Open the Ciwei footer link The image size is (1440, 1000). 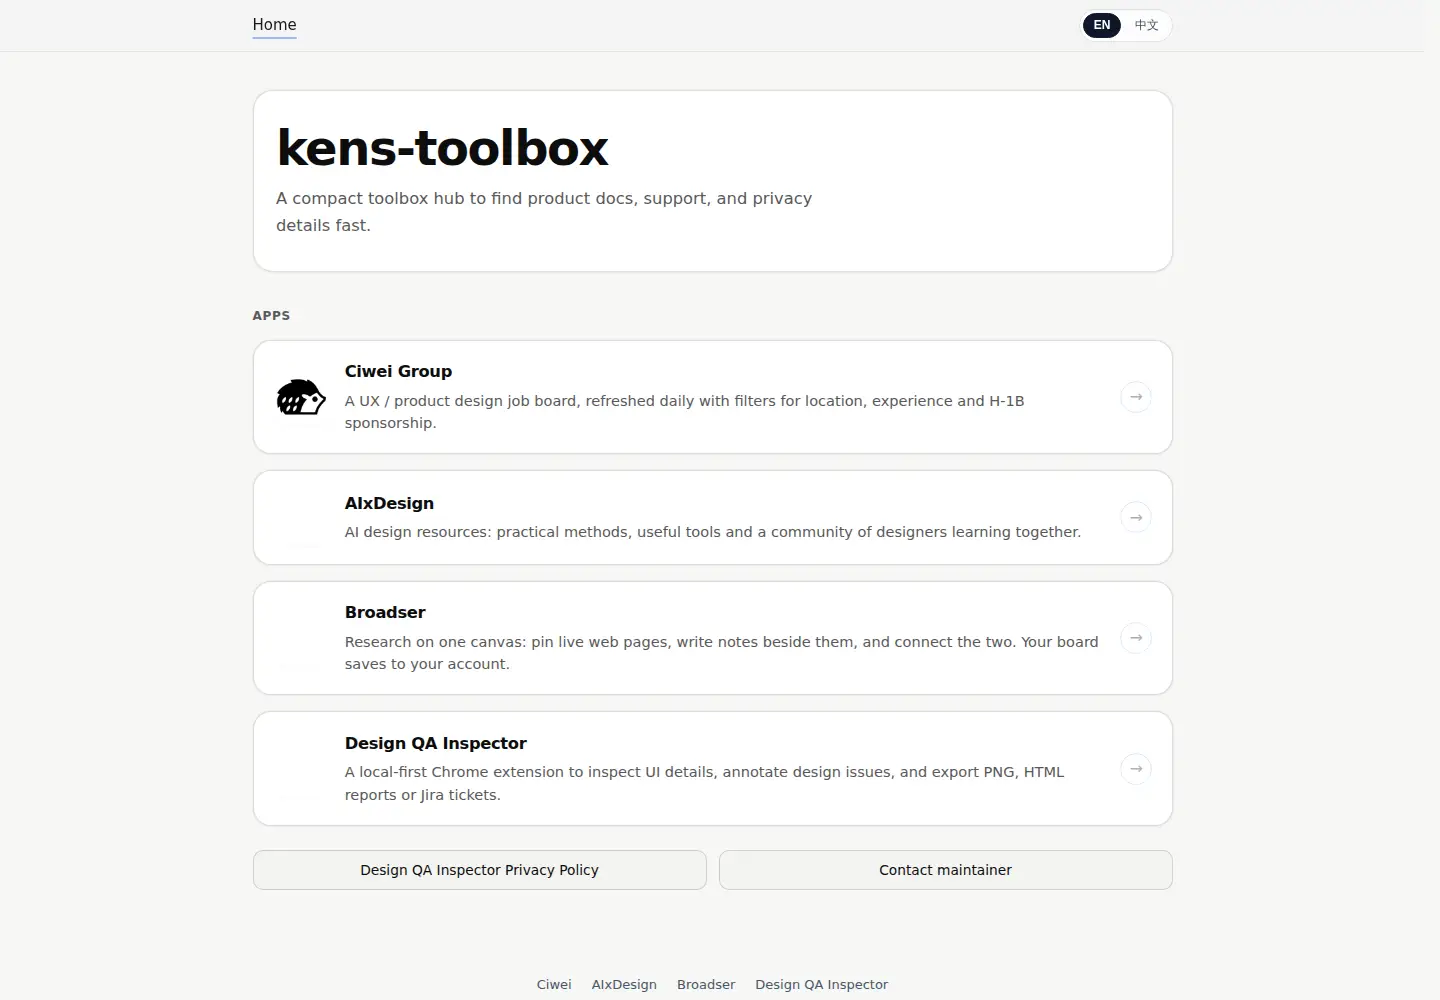pyautogui.click(x=554, y=985)
